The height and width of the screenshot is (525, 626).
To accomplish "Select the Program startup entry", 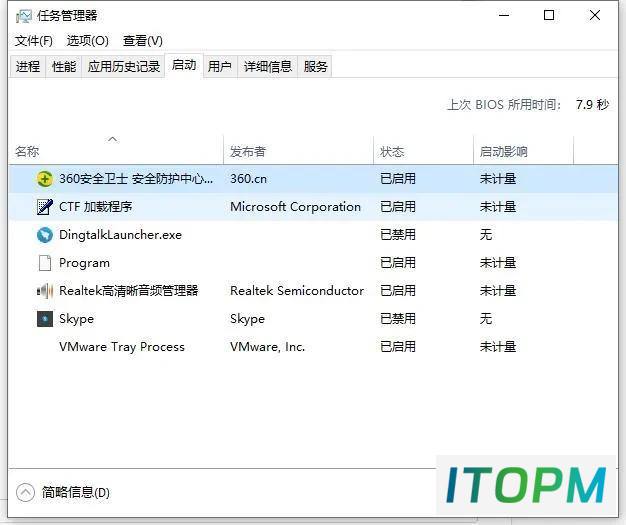I will pos(84,263).
